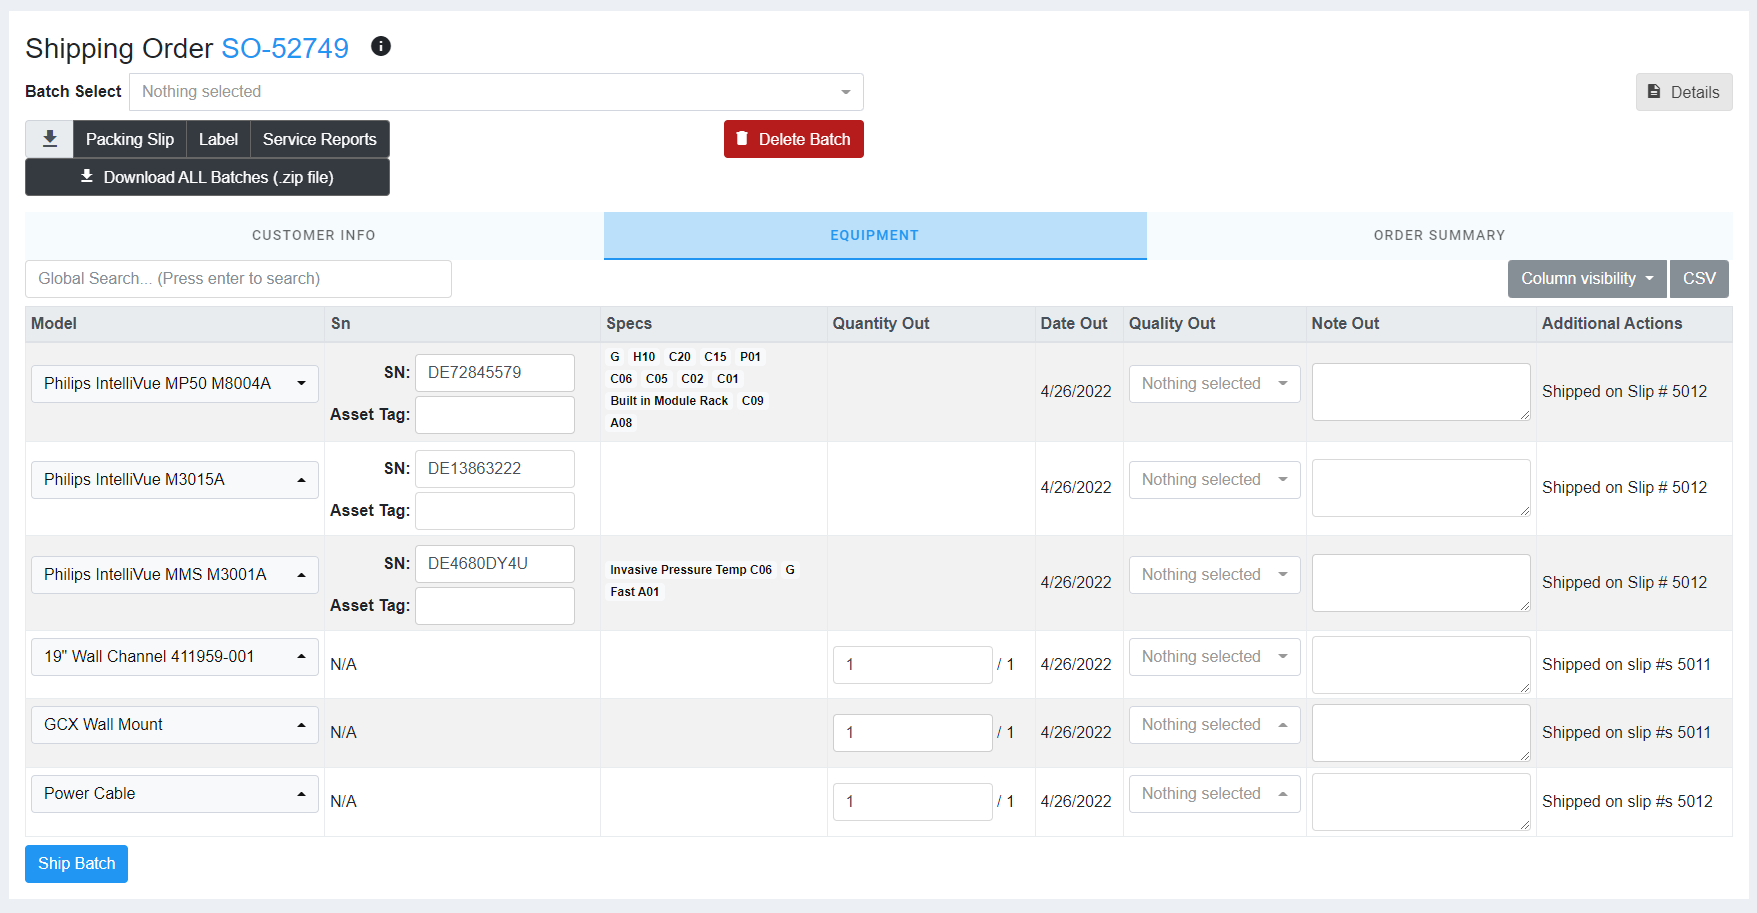Export the table as CSV

(1699, 279)
